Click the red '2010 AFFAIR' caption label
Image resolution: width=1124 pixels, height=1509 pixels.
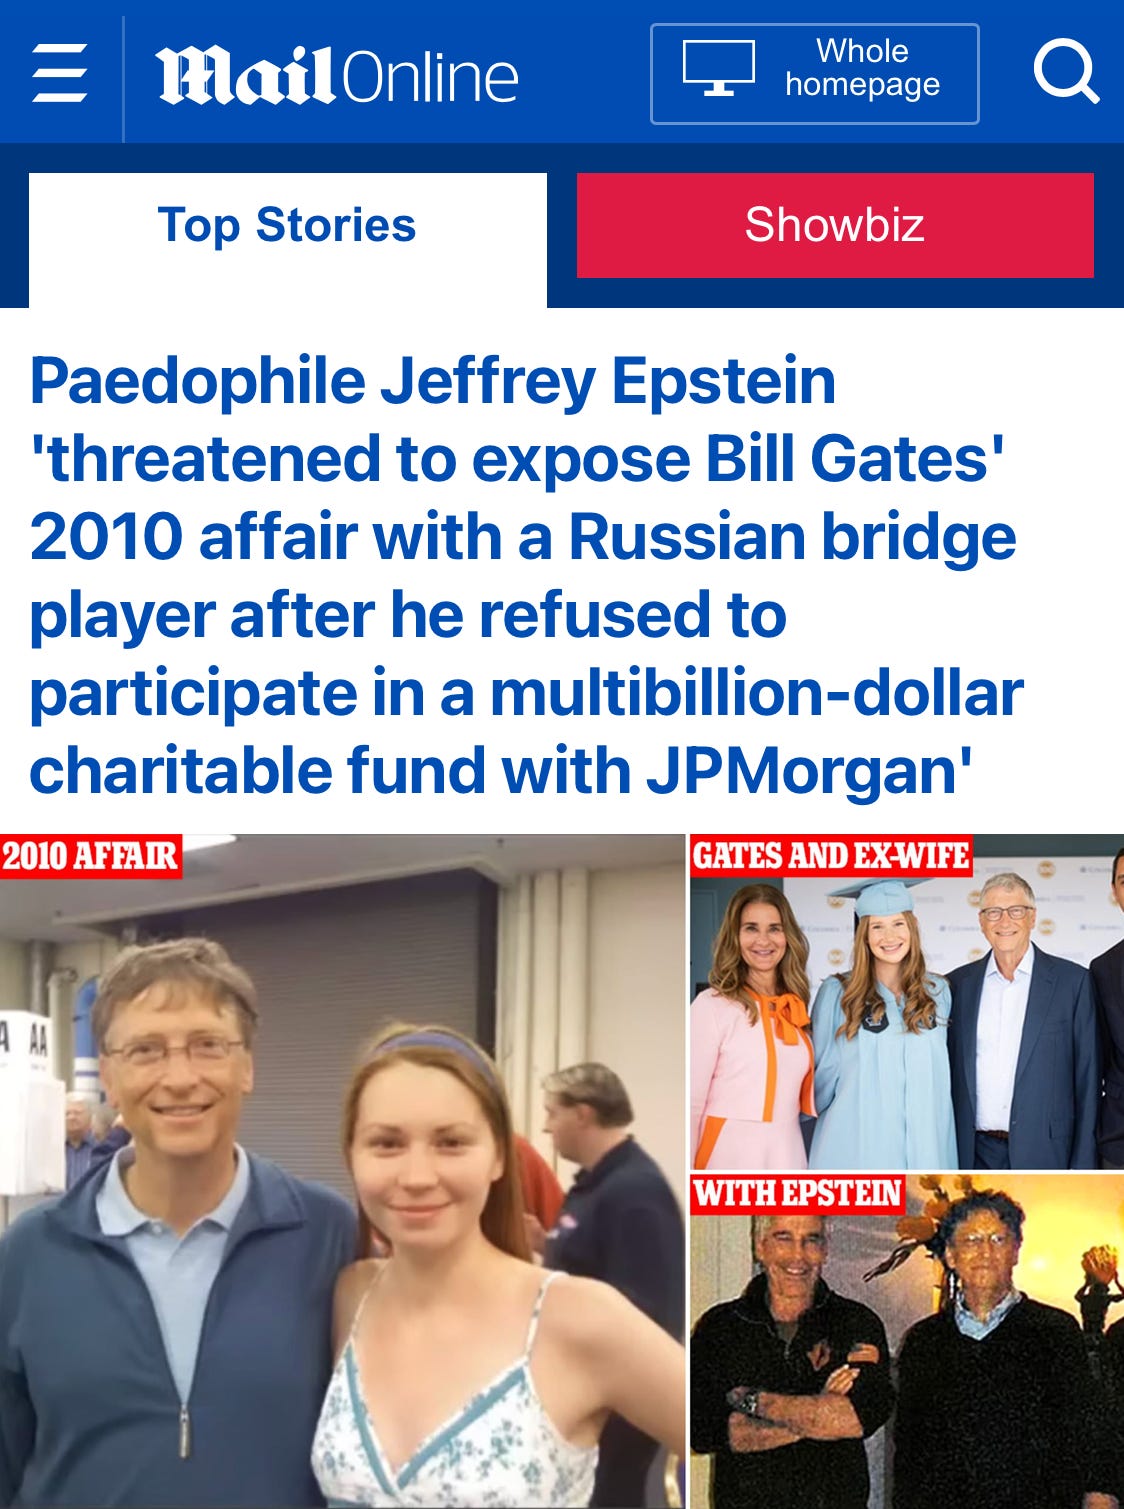pyautogui.click(x=91, y=856)
